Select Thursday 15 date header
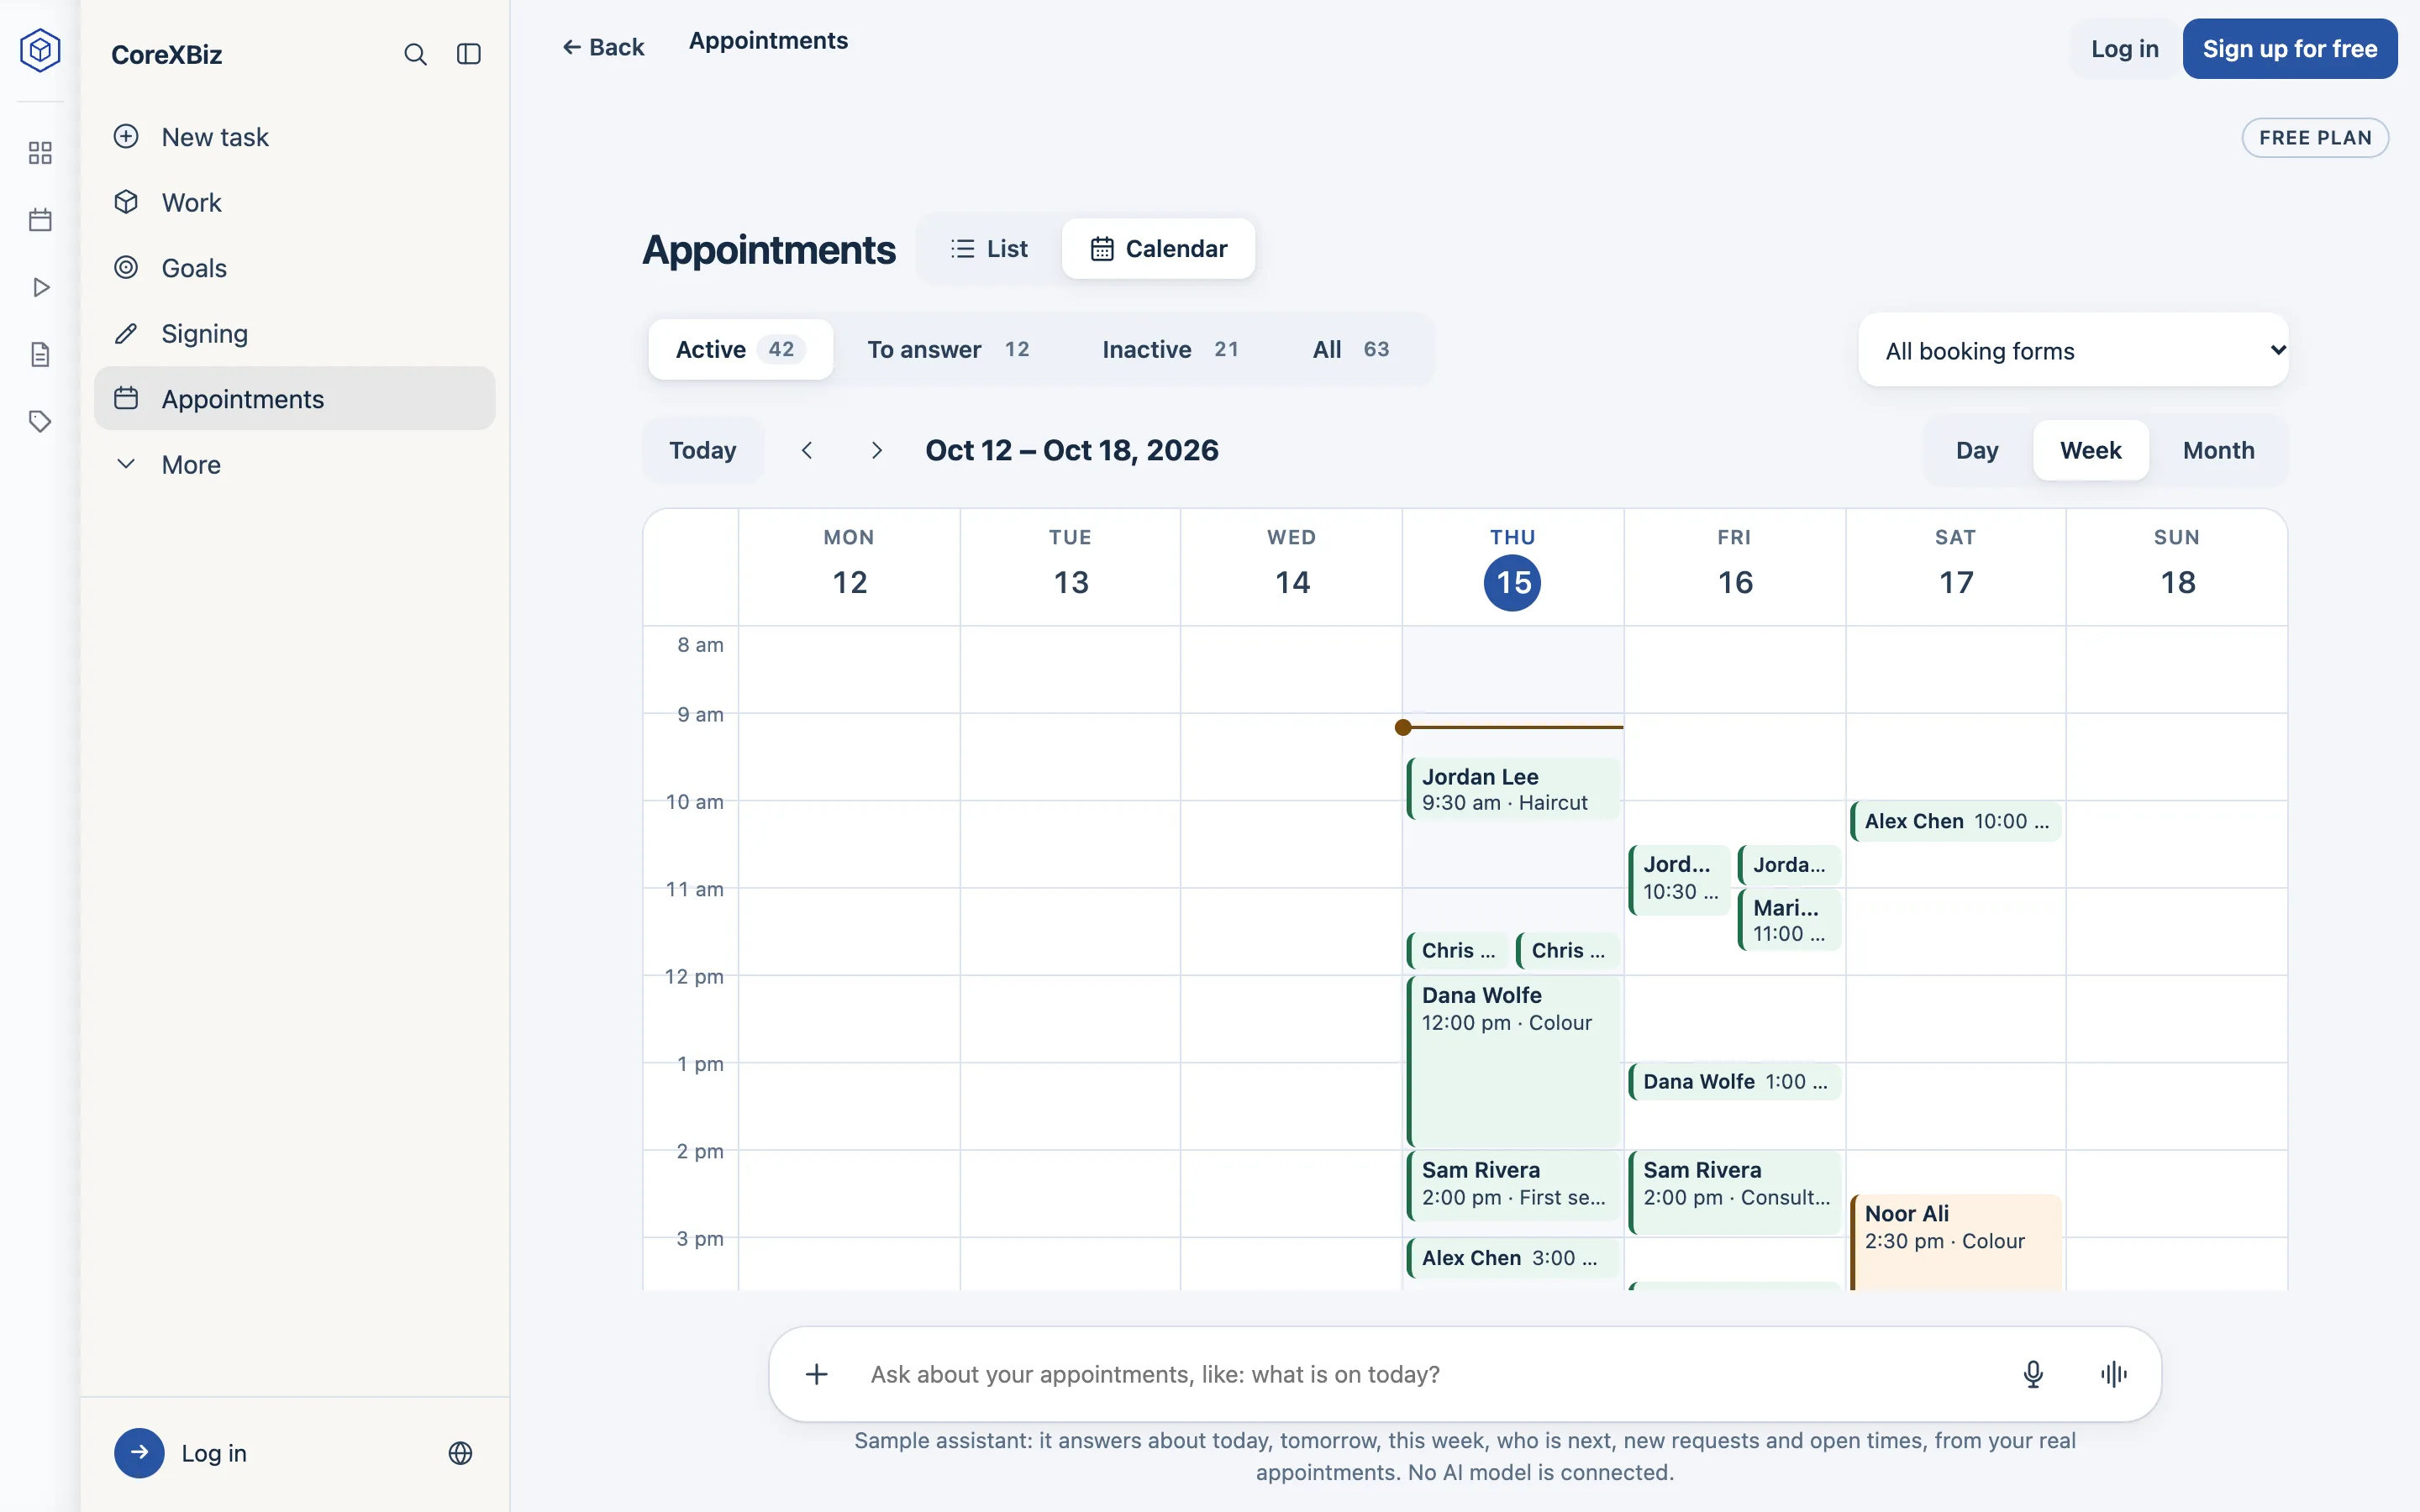This screenshot has width=2420, height=1512. pos(1512,567)
